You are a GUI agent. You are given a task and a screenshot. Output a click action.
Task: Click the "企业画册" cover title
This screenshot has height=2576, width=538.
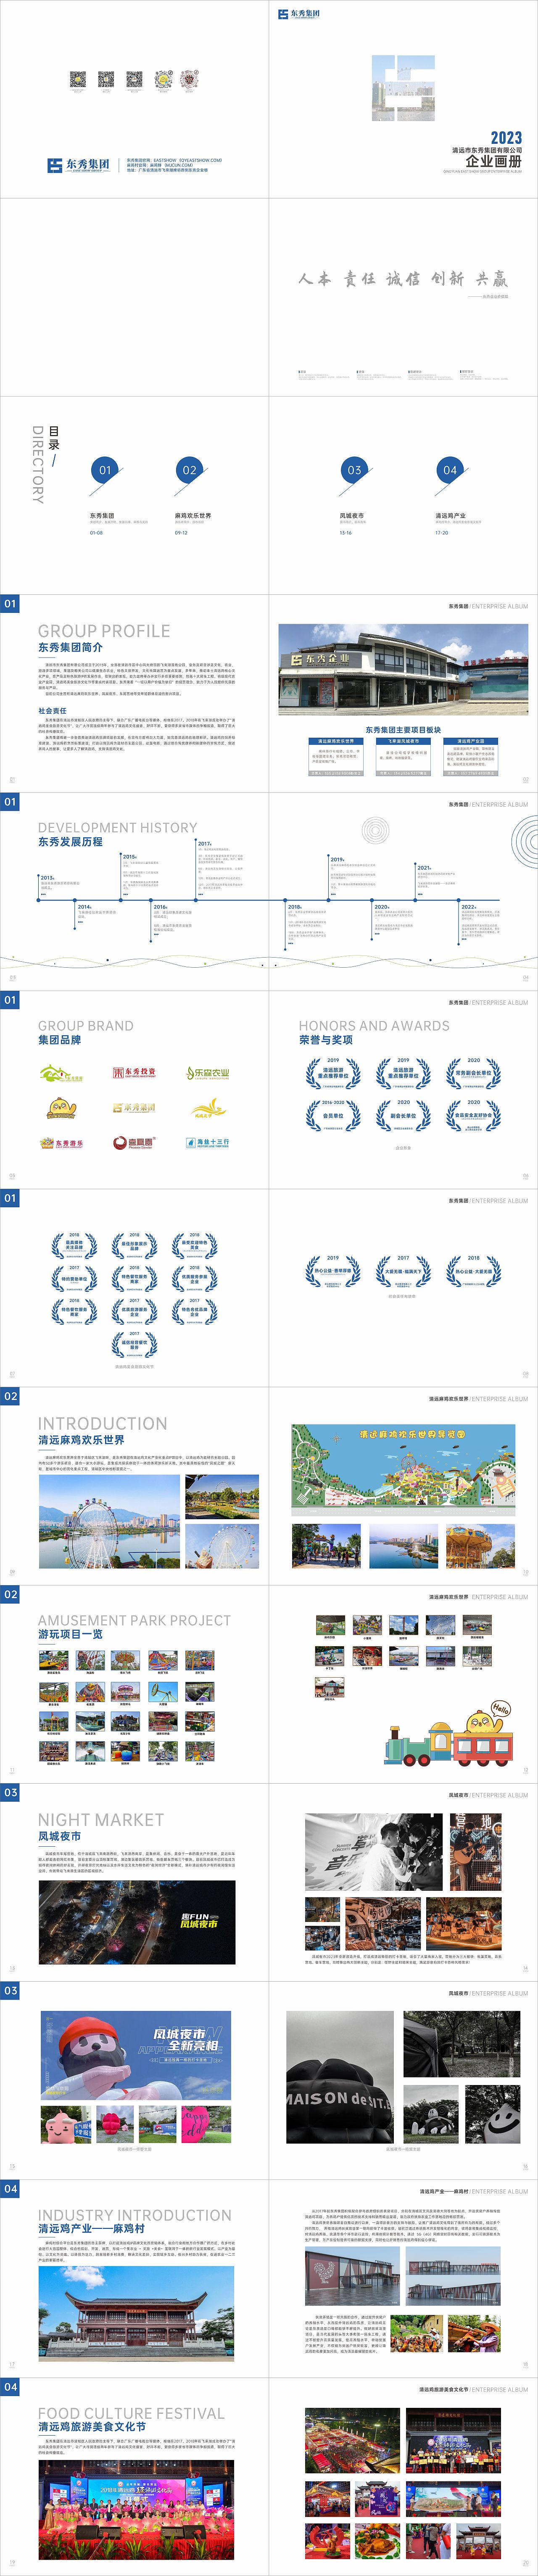coord(493,160)
